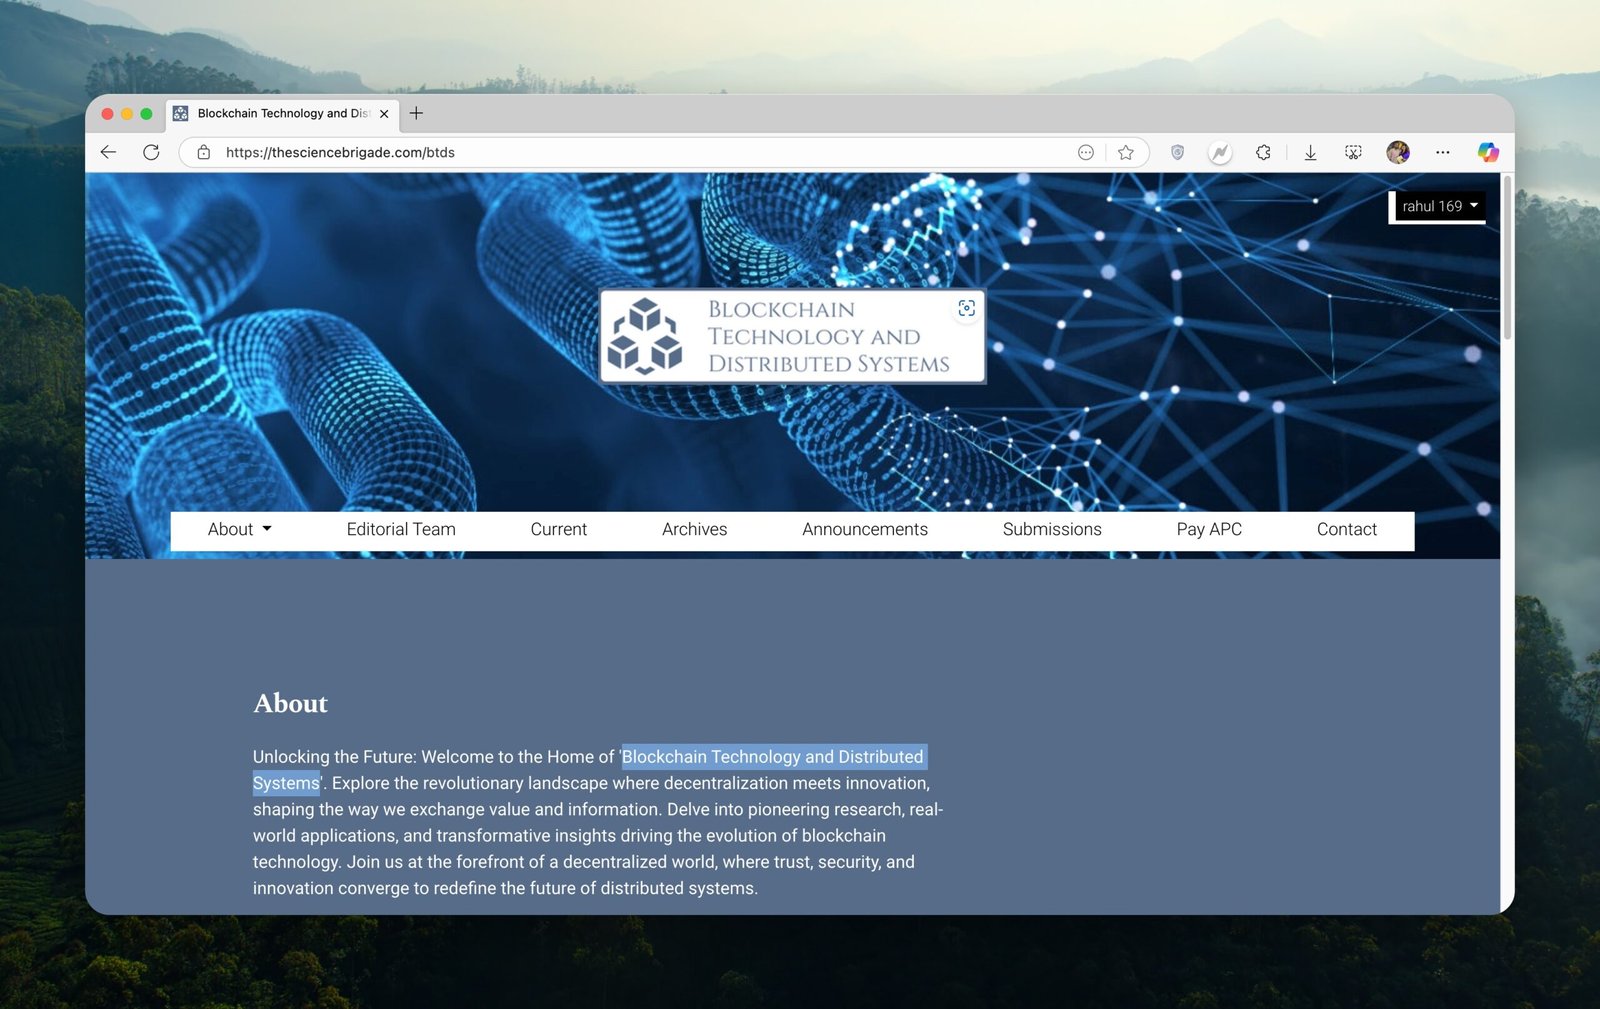The width and height of the screenshot is (1600, 1009).
Task: Click the visual search icon on logo
Action: 966,308
